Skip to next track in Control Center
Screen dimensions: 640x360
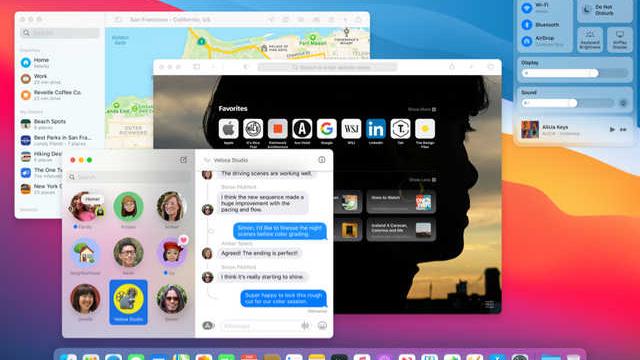pyautogui.click(x=623, y=129)
